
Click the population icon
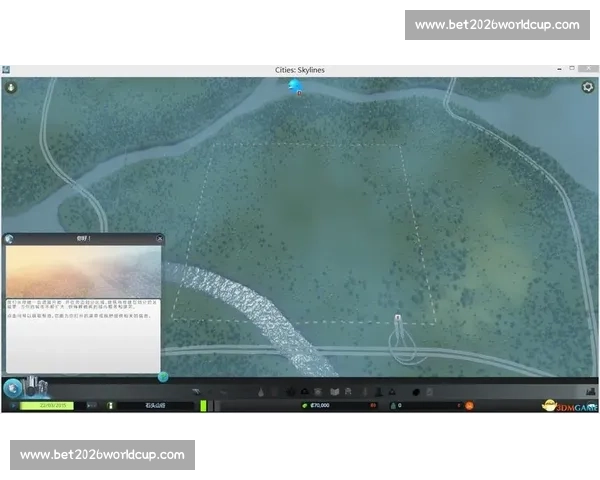pyautogui.click(x=393, y=405)
